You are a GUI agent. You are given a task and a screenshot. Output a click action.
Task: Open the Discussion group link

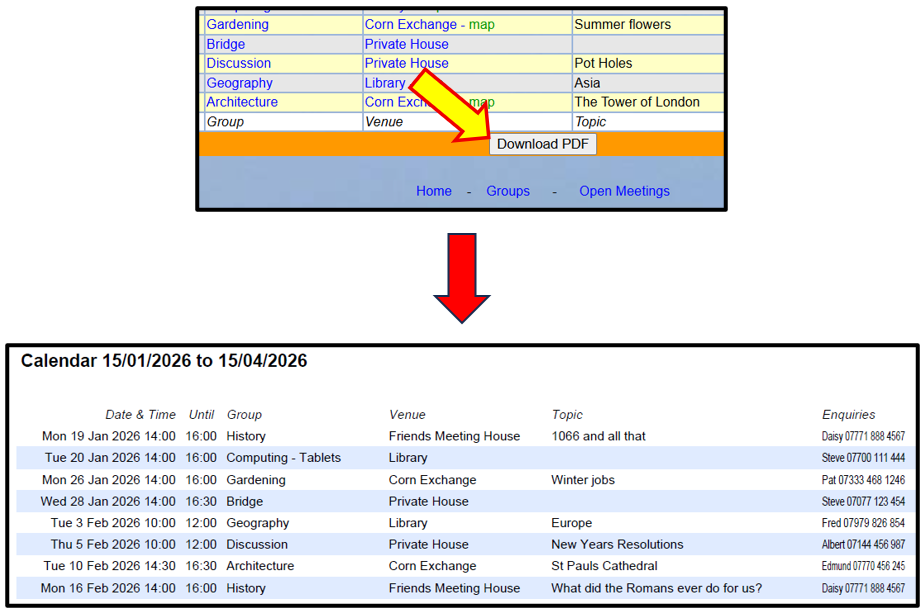pyautogui.click(x=238, y=64)
